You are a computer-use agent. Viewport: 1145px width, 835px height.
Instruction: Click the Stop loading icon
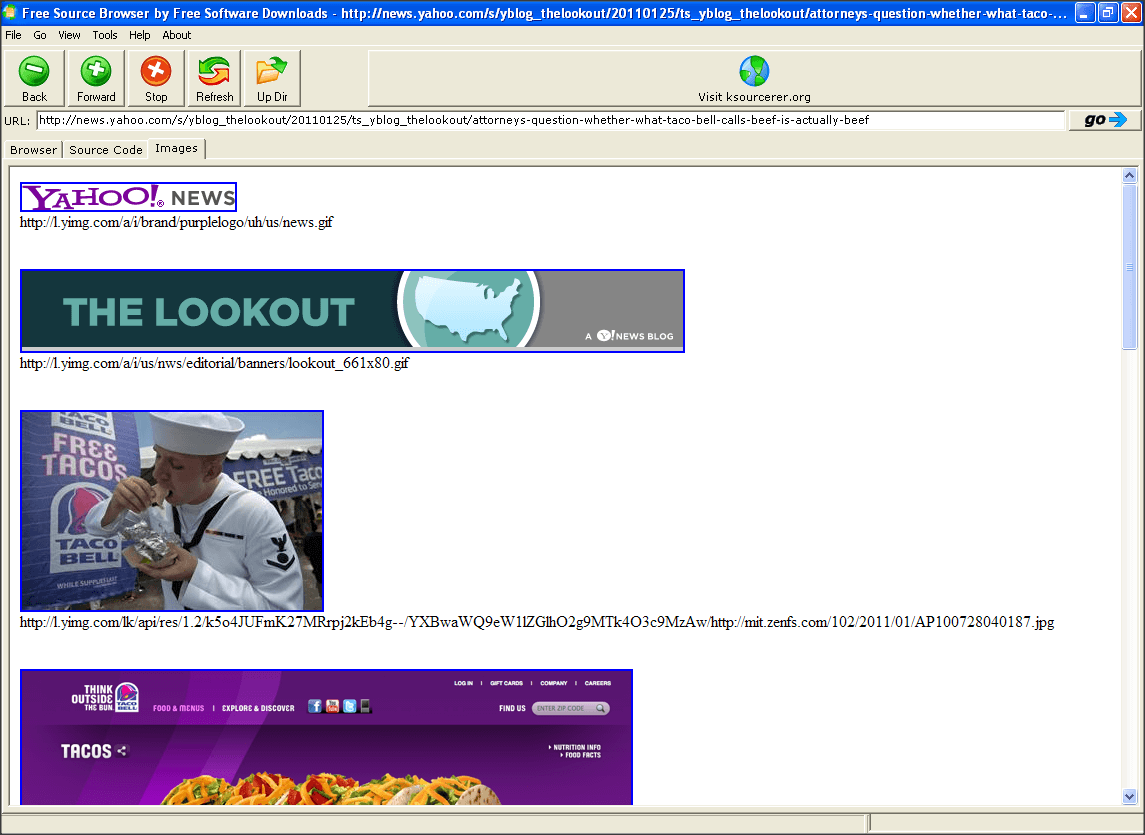point(155,70)
